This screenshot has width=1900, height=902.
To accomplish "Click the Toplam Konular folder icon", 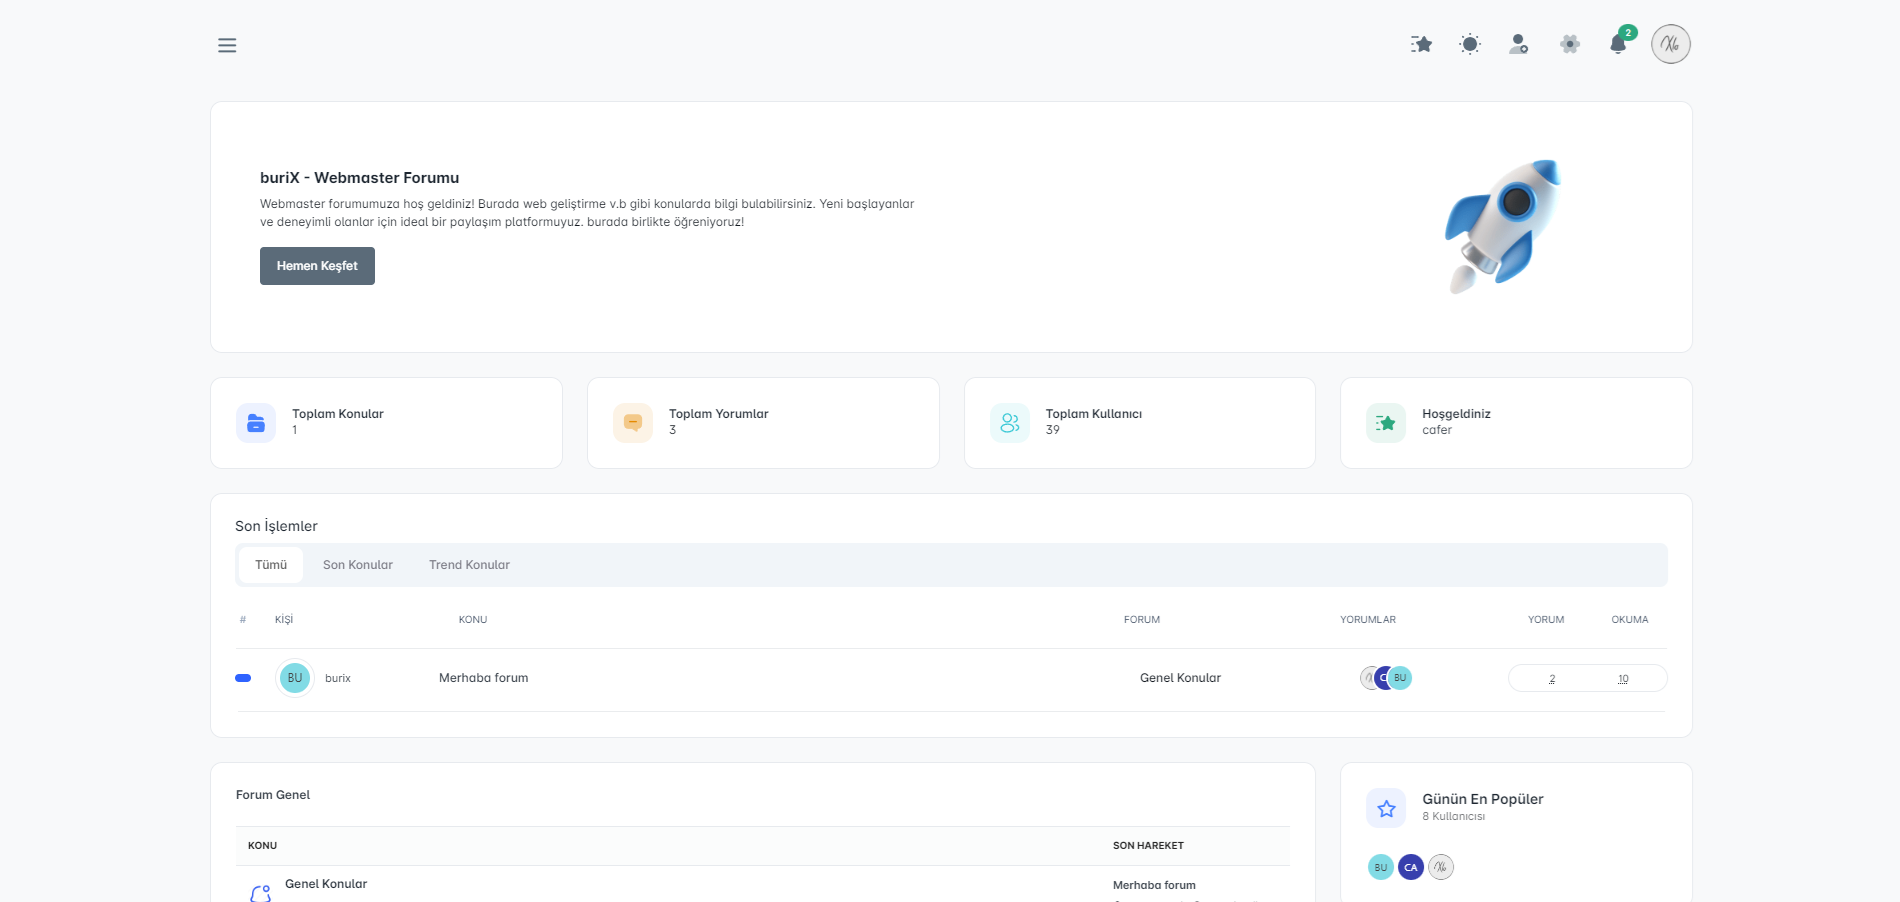I will tap(256, 423).
